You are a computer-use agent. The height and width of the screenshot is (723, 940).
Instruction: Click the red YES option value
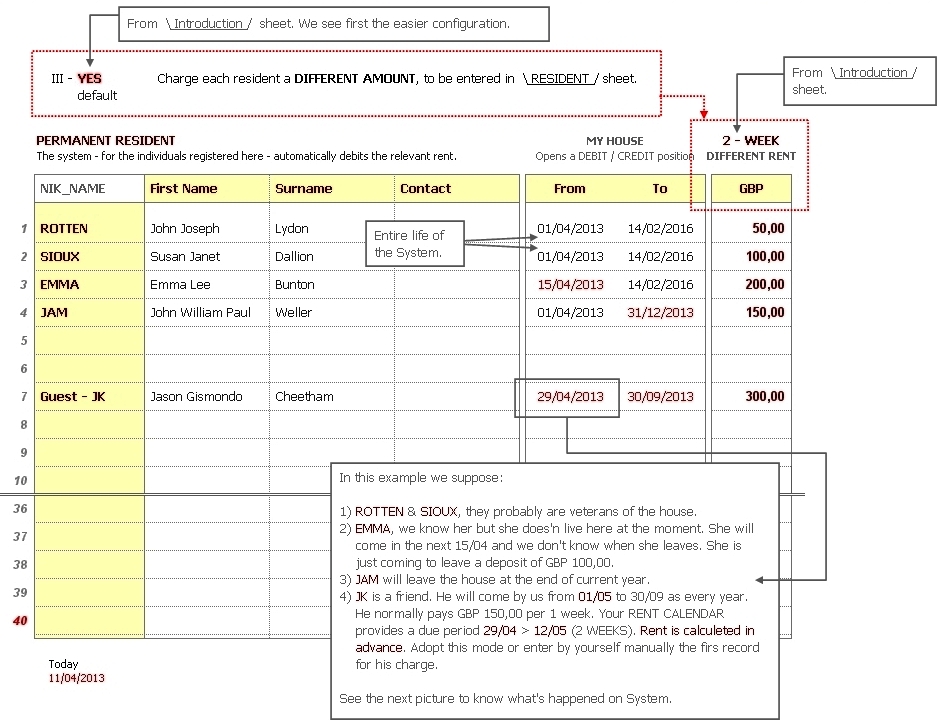click(89, 79)
